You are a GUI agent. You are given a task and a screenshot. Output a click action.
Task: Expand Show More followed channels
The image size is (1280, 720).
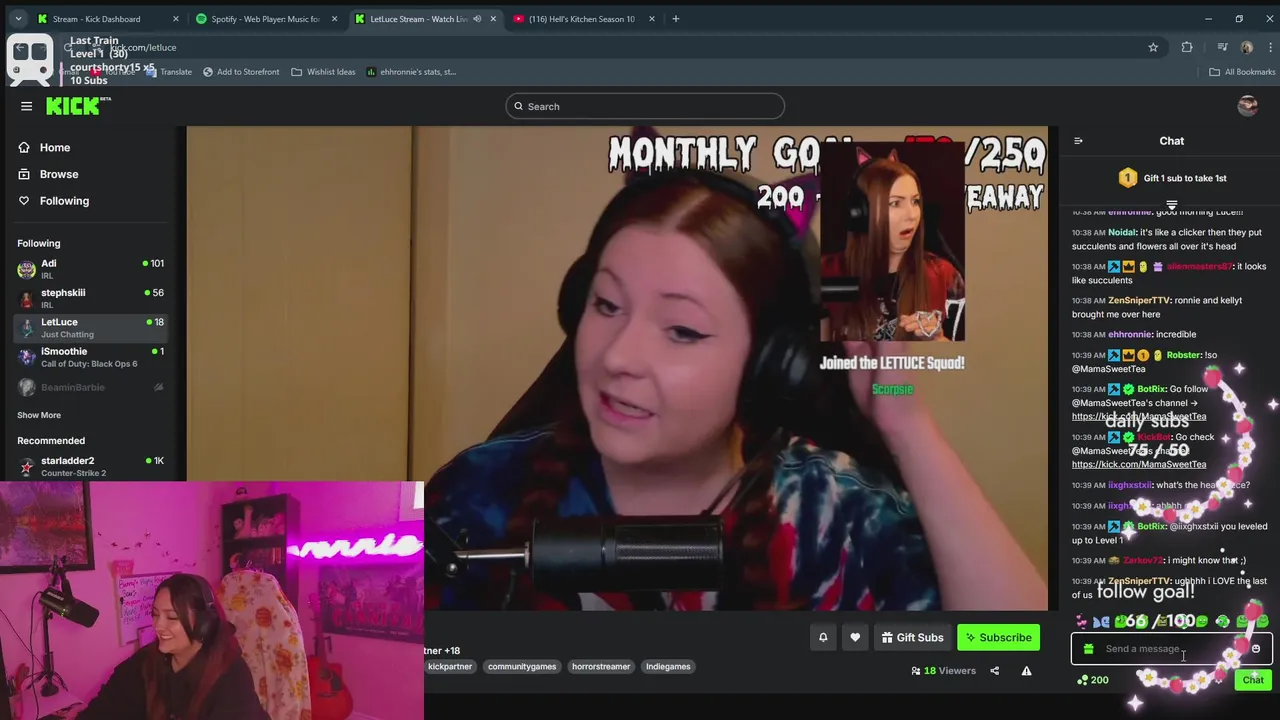[39, 415]
